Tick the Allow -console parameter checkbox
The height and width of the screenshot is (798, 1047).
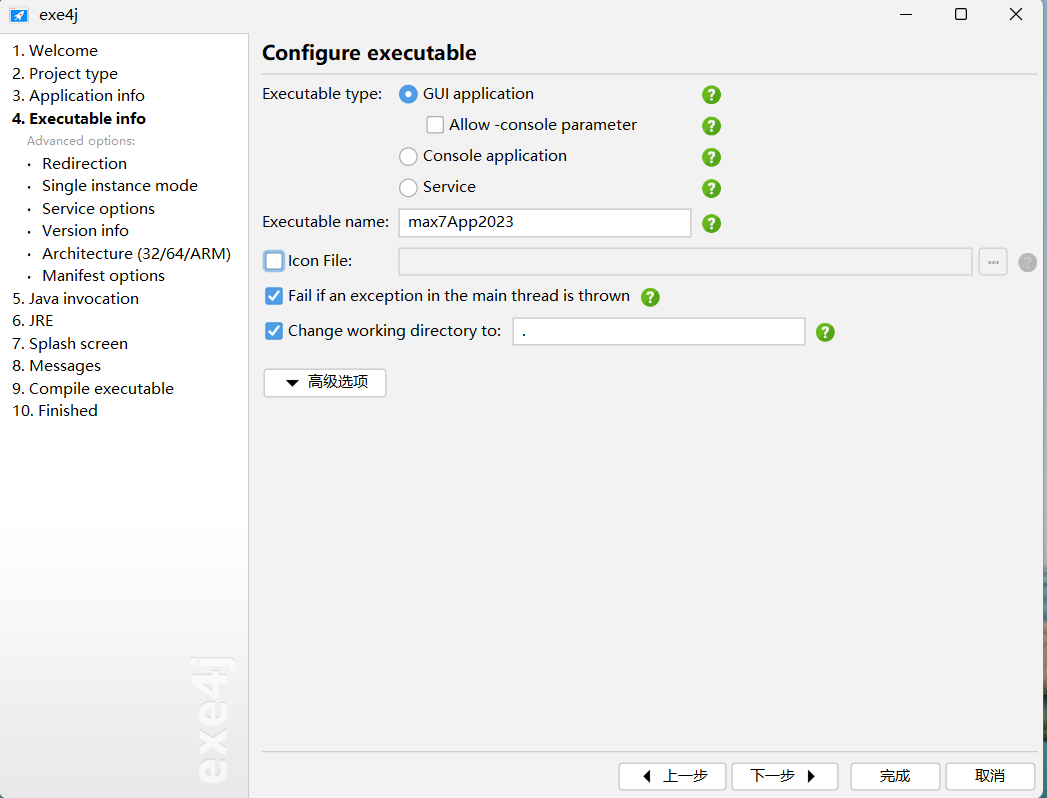click(x=435, y=125)
